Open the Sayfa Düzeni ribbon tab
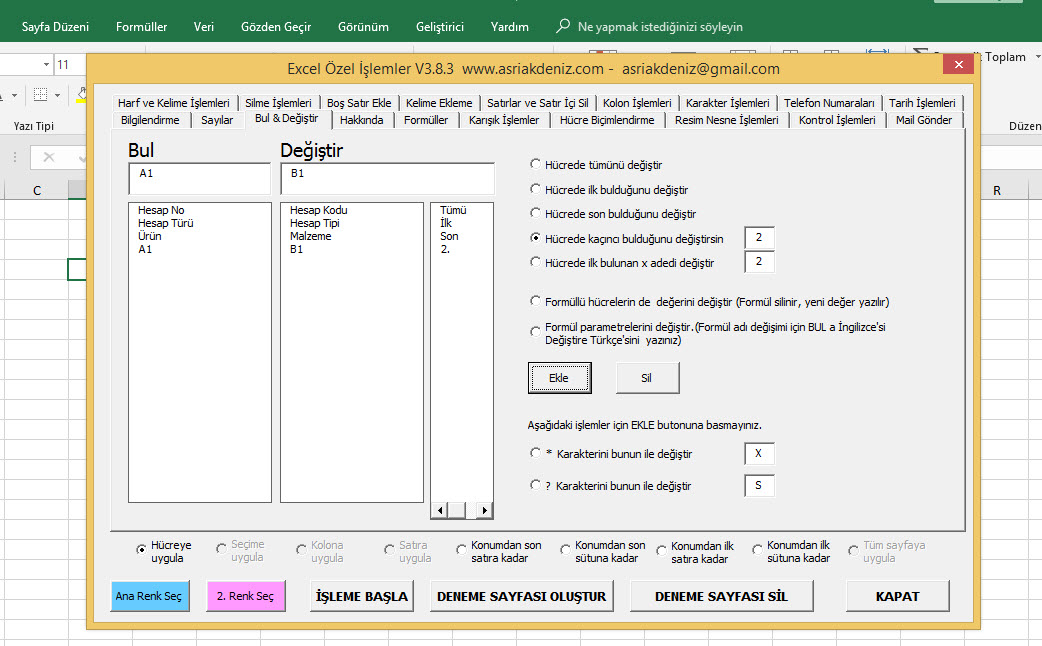The image size is (1042, 646). click(x=55, y=27)
